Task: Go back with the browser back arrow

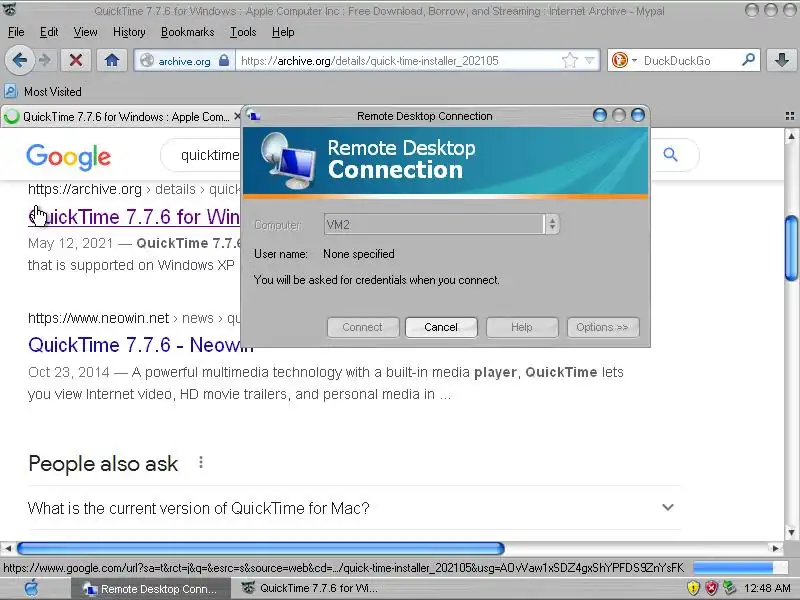Action: pos(19,60)
